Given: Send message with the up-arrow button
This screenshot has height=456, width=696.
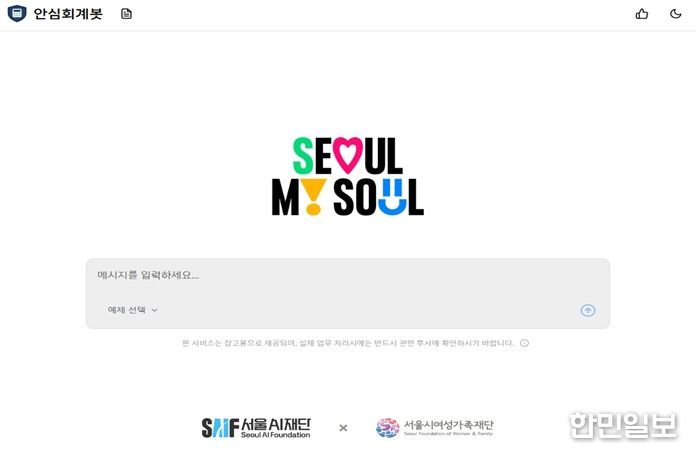Looking at the screenshot, I should [x=588, y=310].
